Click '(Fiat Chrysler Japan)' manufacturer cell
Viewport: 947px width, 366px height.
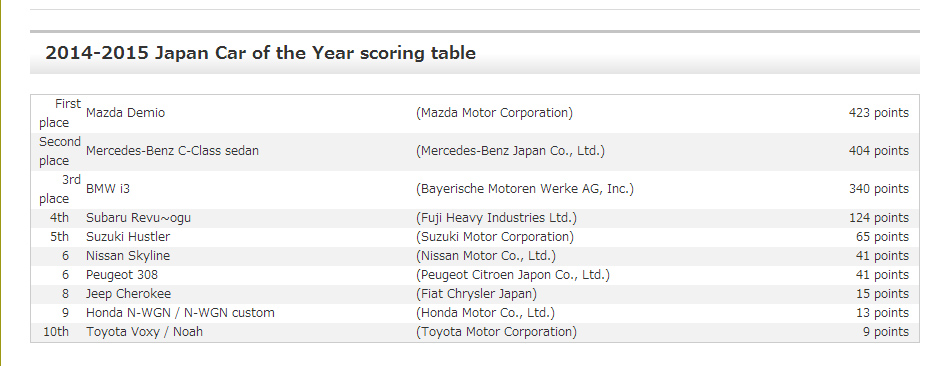[477, 294]
